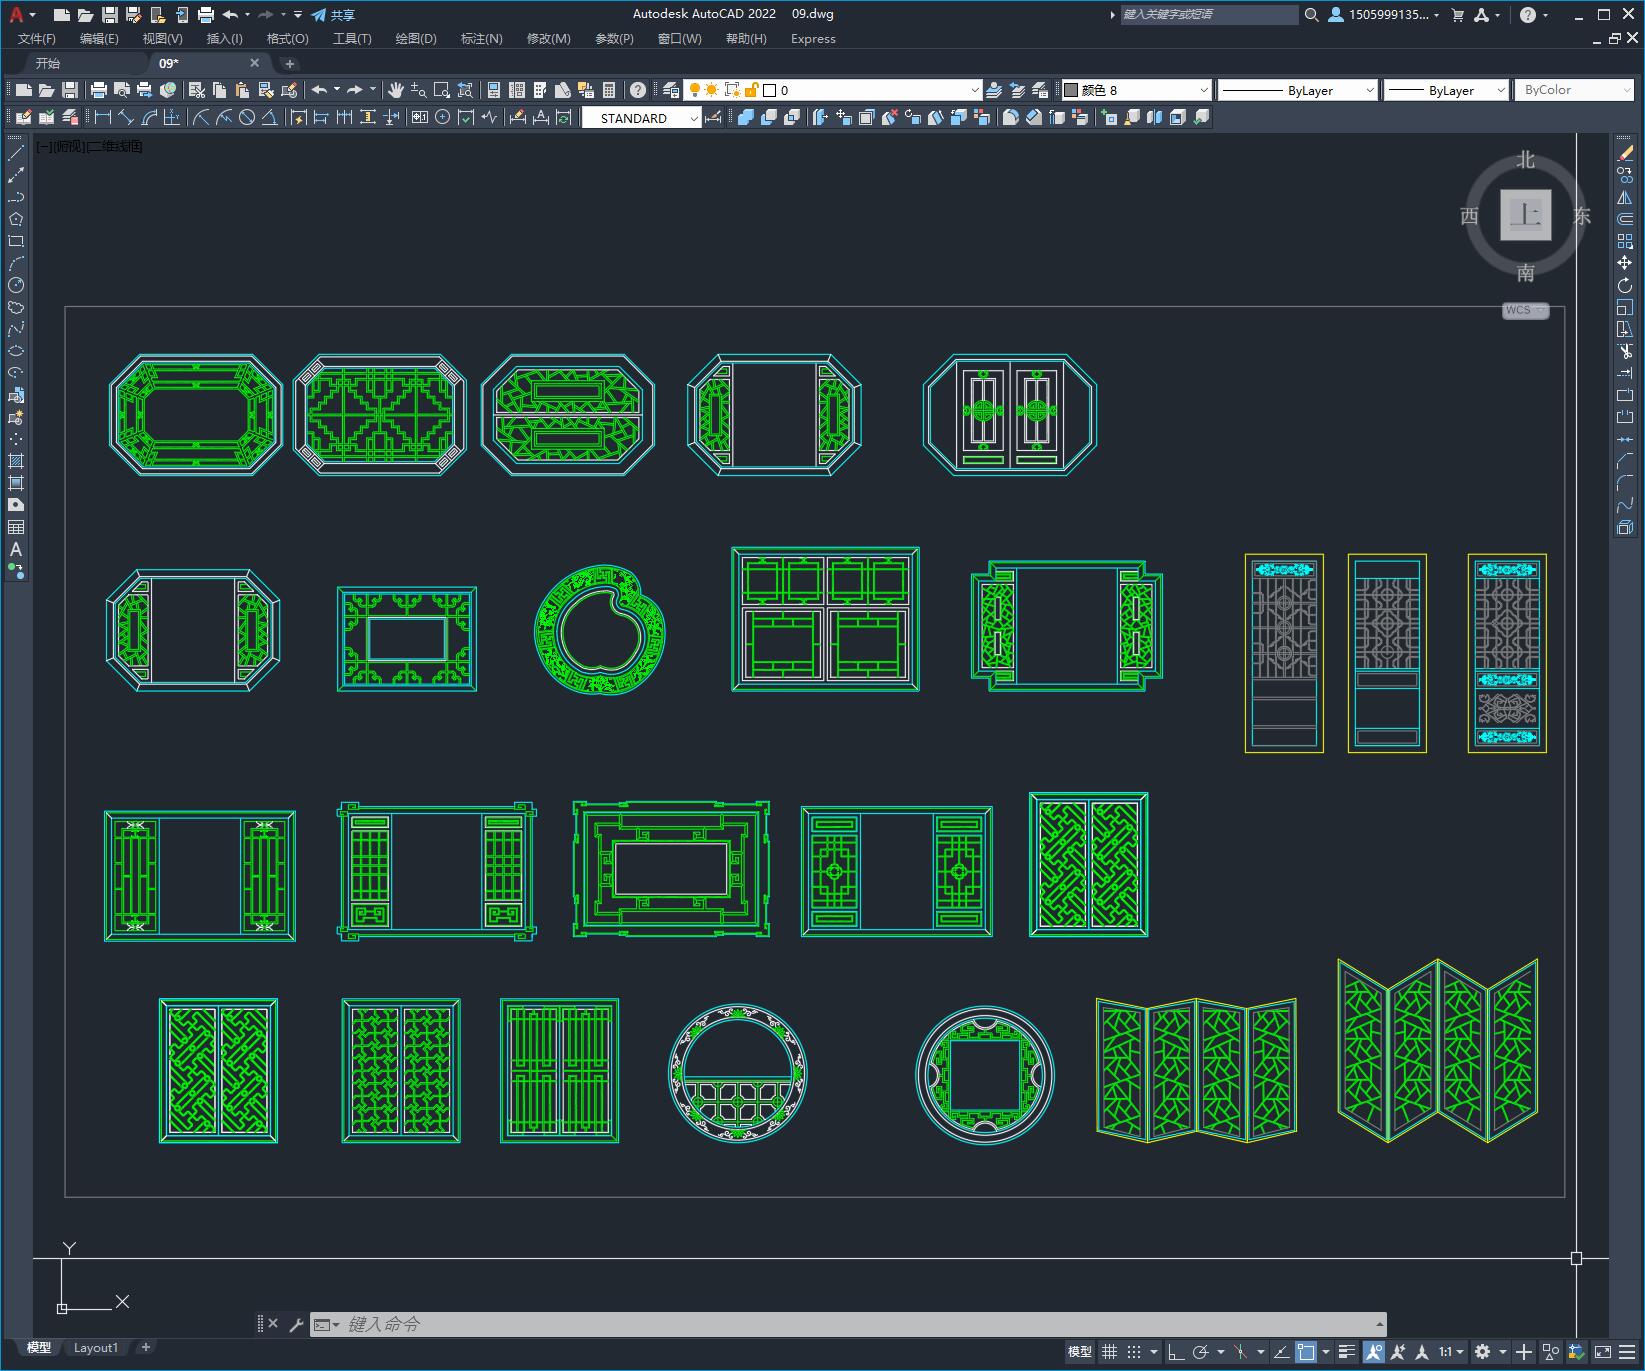Viewport: 1645px width, 1371px height.
Task: Open the Autodesk App Store cart
Action: tap(1457, 15)
